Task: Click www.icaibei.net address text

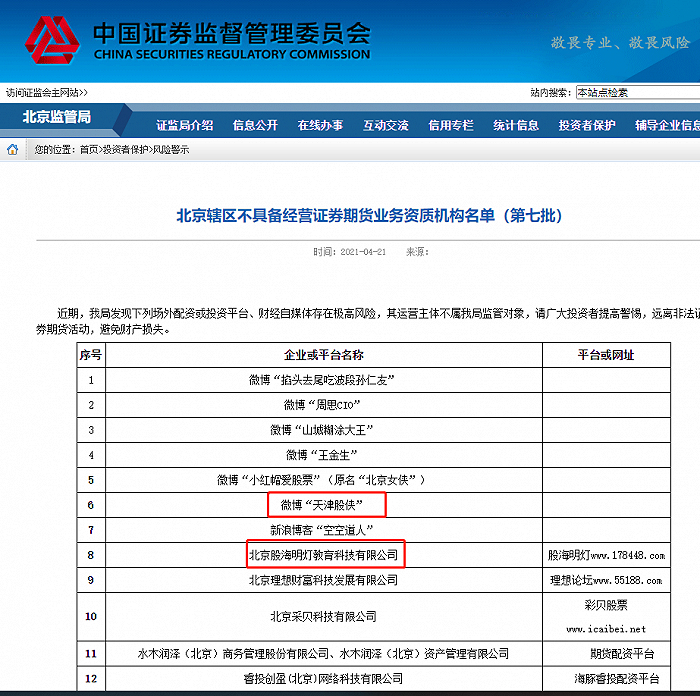Action: [x=606, y=629]
